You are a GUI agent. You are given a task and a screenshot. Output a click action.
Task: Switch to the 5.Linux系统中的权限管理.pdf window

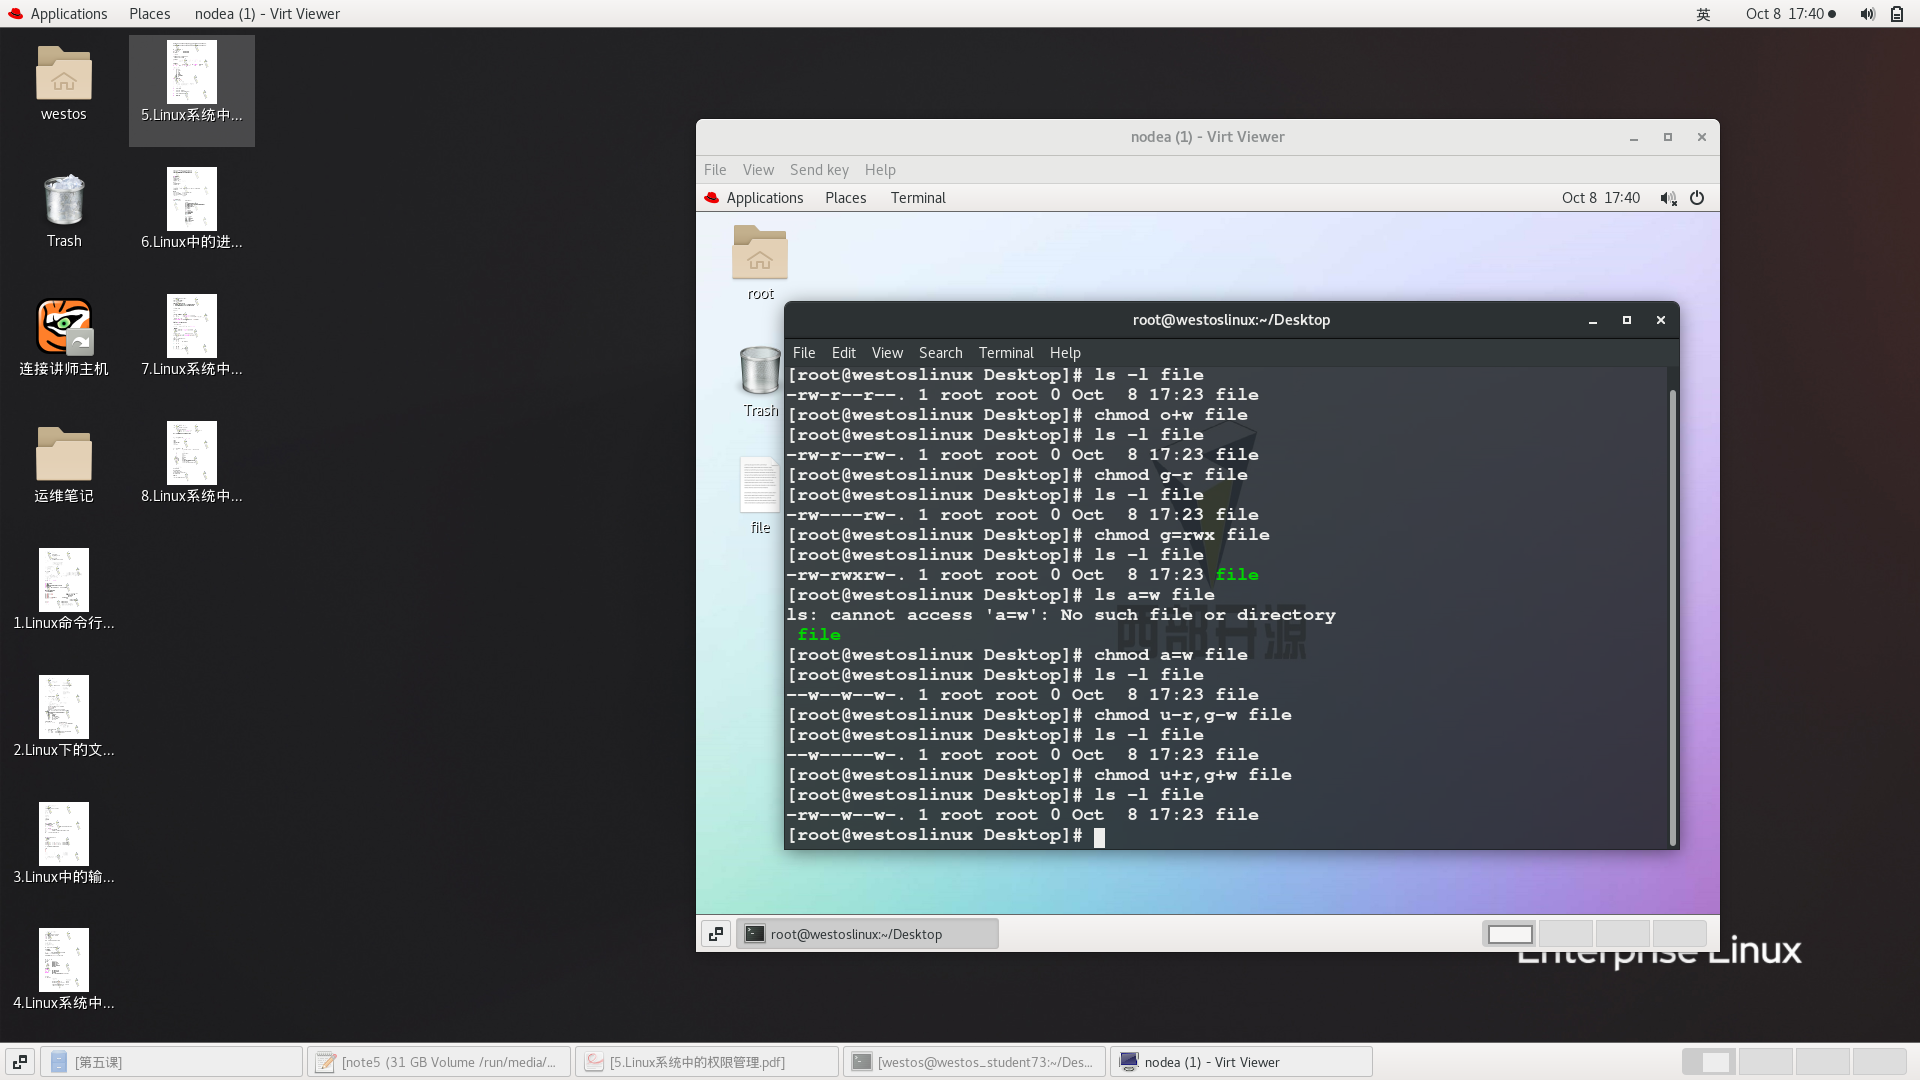(x=706, y=1062)
